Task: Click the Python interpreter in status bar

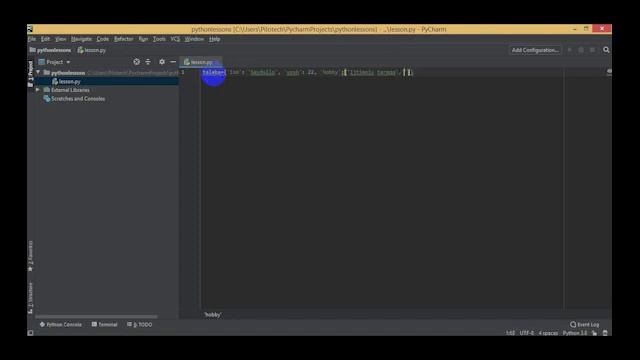Action: [575, 333]
